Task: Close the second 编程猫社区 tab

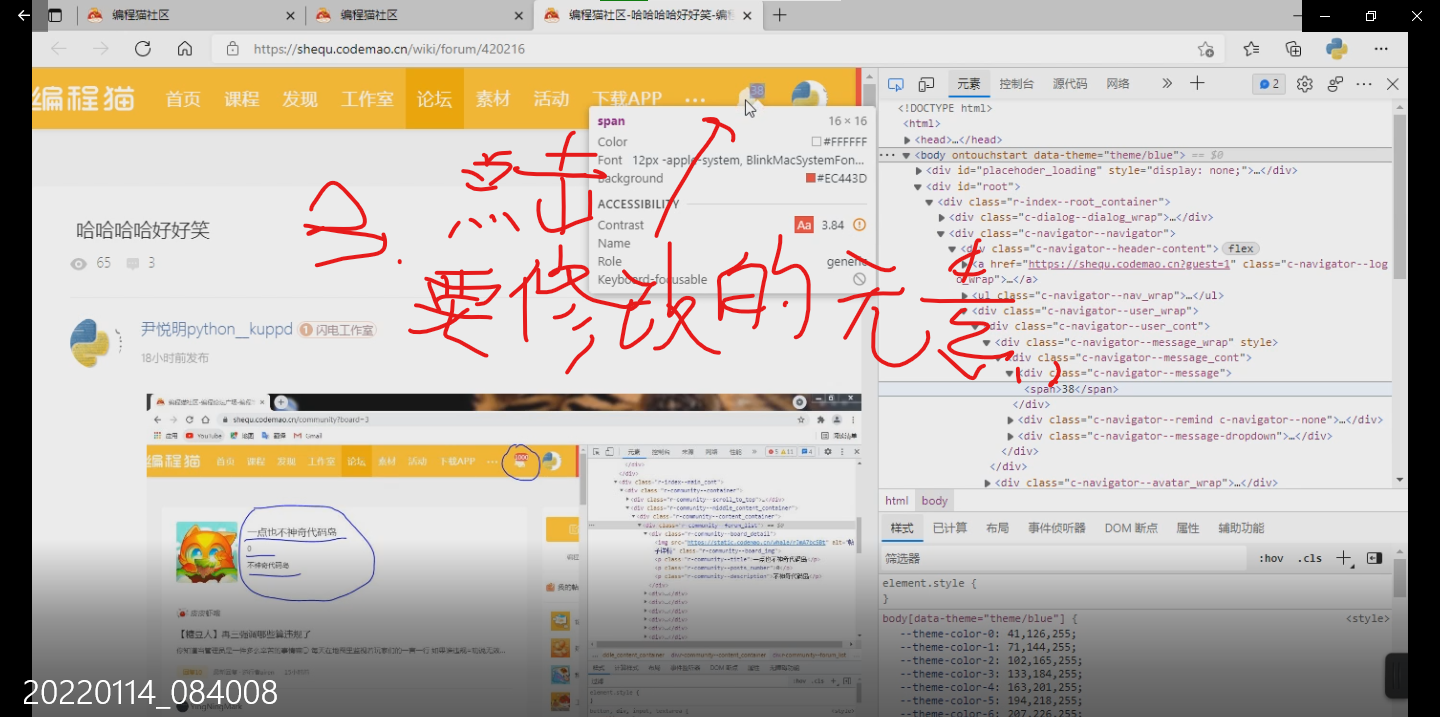Action: pyautogui.click(x=519, y=15)
